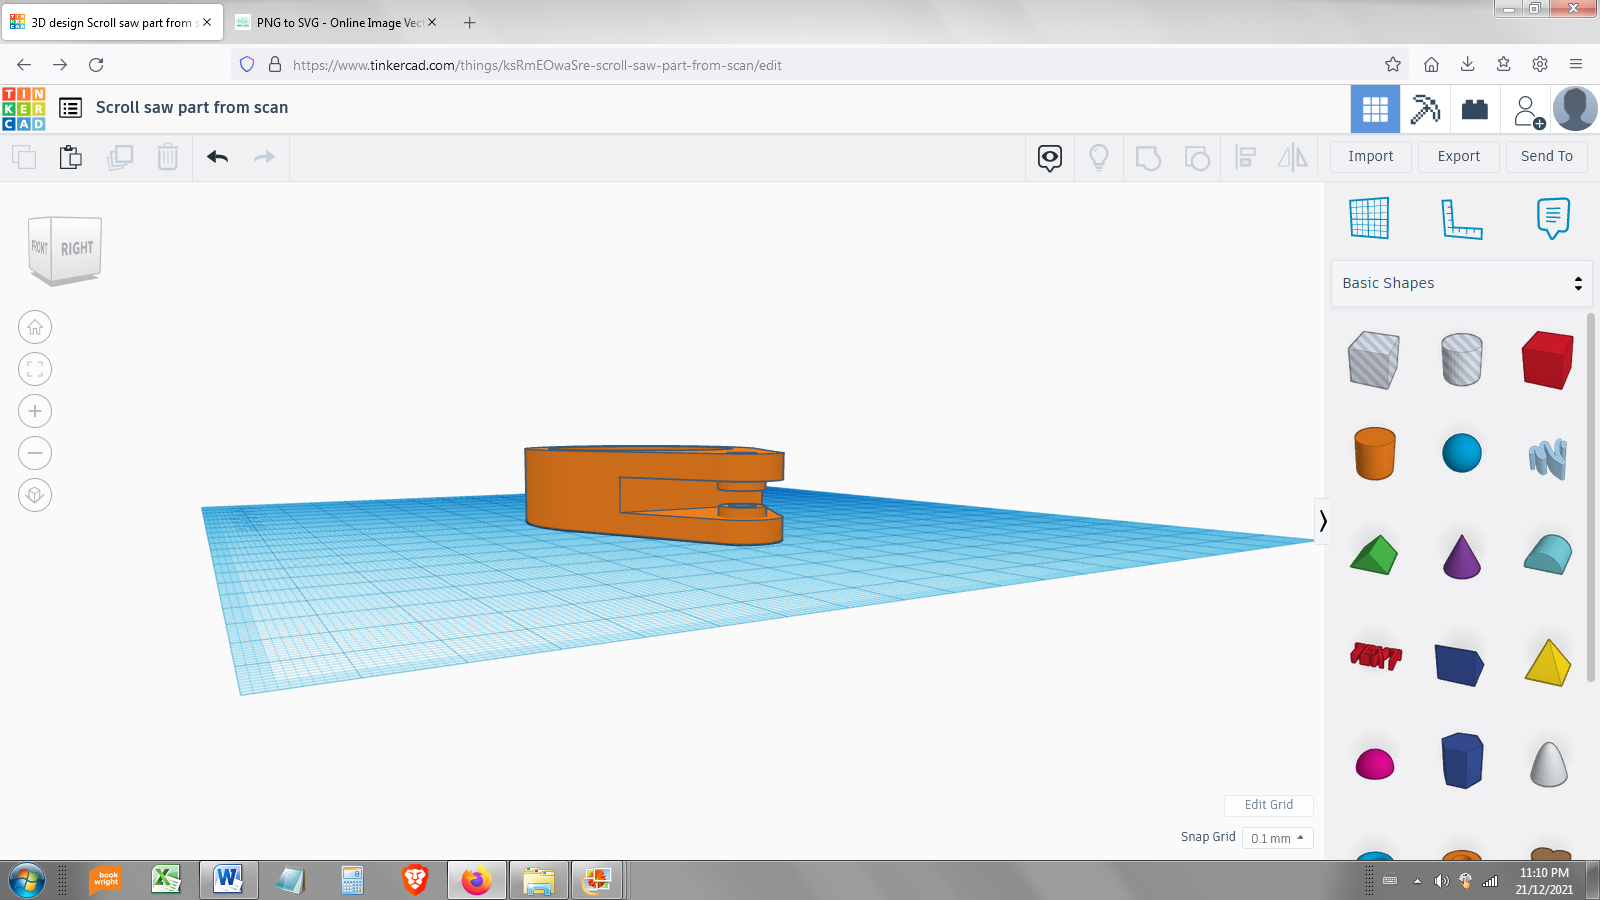Select the teal Round Roof shape
1600x900 pixels.
(1548, 555)
